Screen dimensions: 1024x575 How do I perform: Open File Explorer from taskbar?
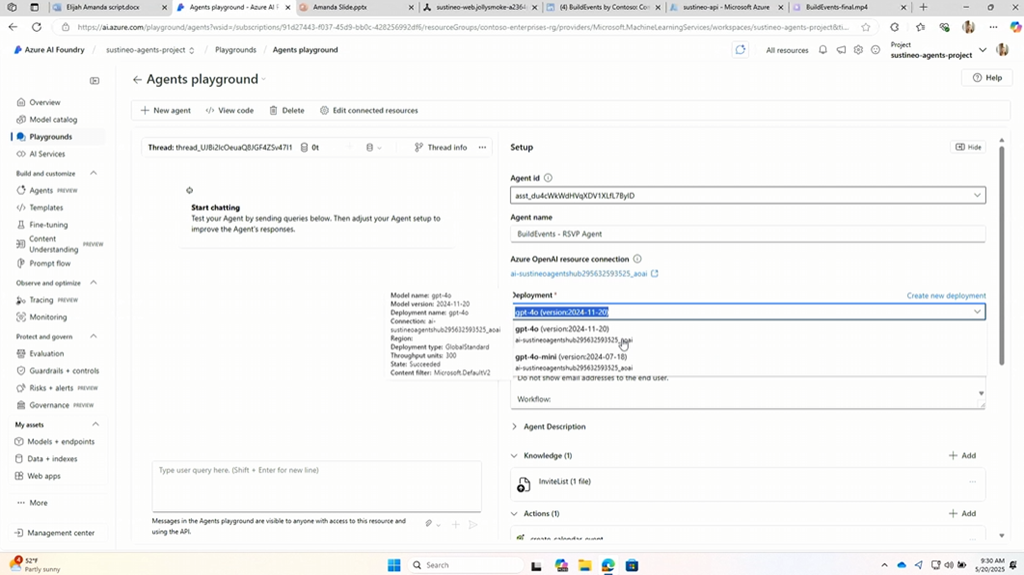584,566
